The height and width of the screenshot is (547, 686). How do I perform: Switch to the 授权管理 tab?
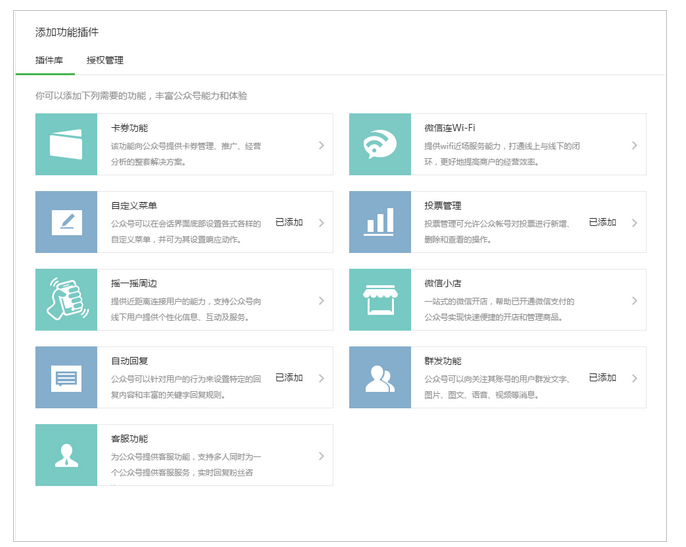click(105, 61)
